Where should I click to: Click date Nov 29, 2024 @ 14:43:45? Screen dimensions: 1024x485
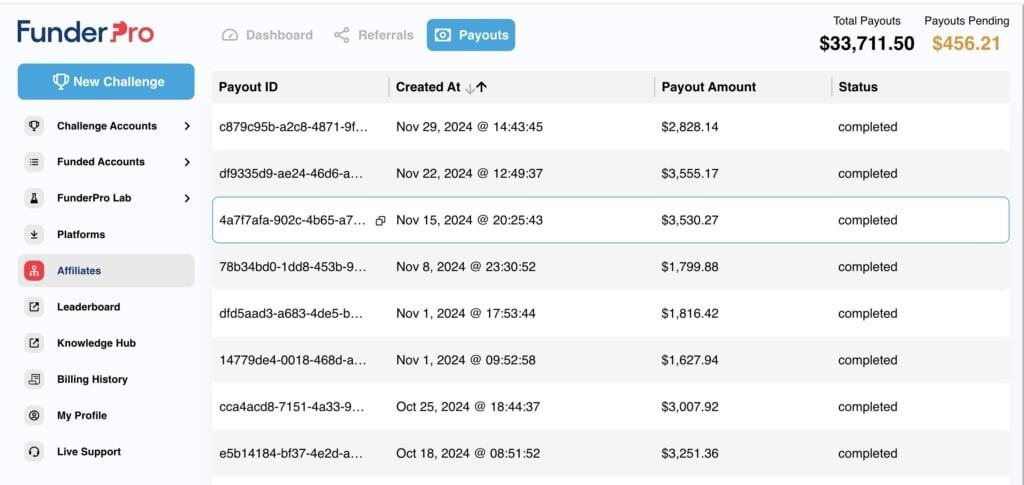click(469, 127)
